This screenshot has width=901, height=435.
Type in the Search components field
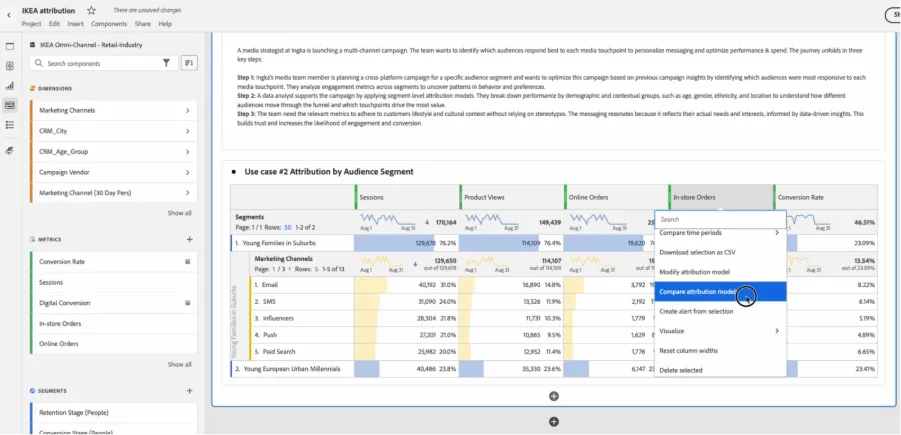tap(103, 63)
